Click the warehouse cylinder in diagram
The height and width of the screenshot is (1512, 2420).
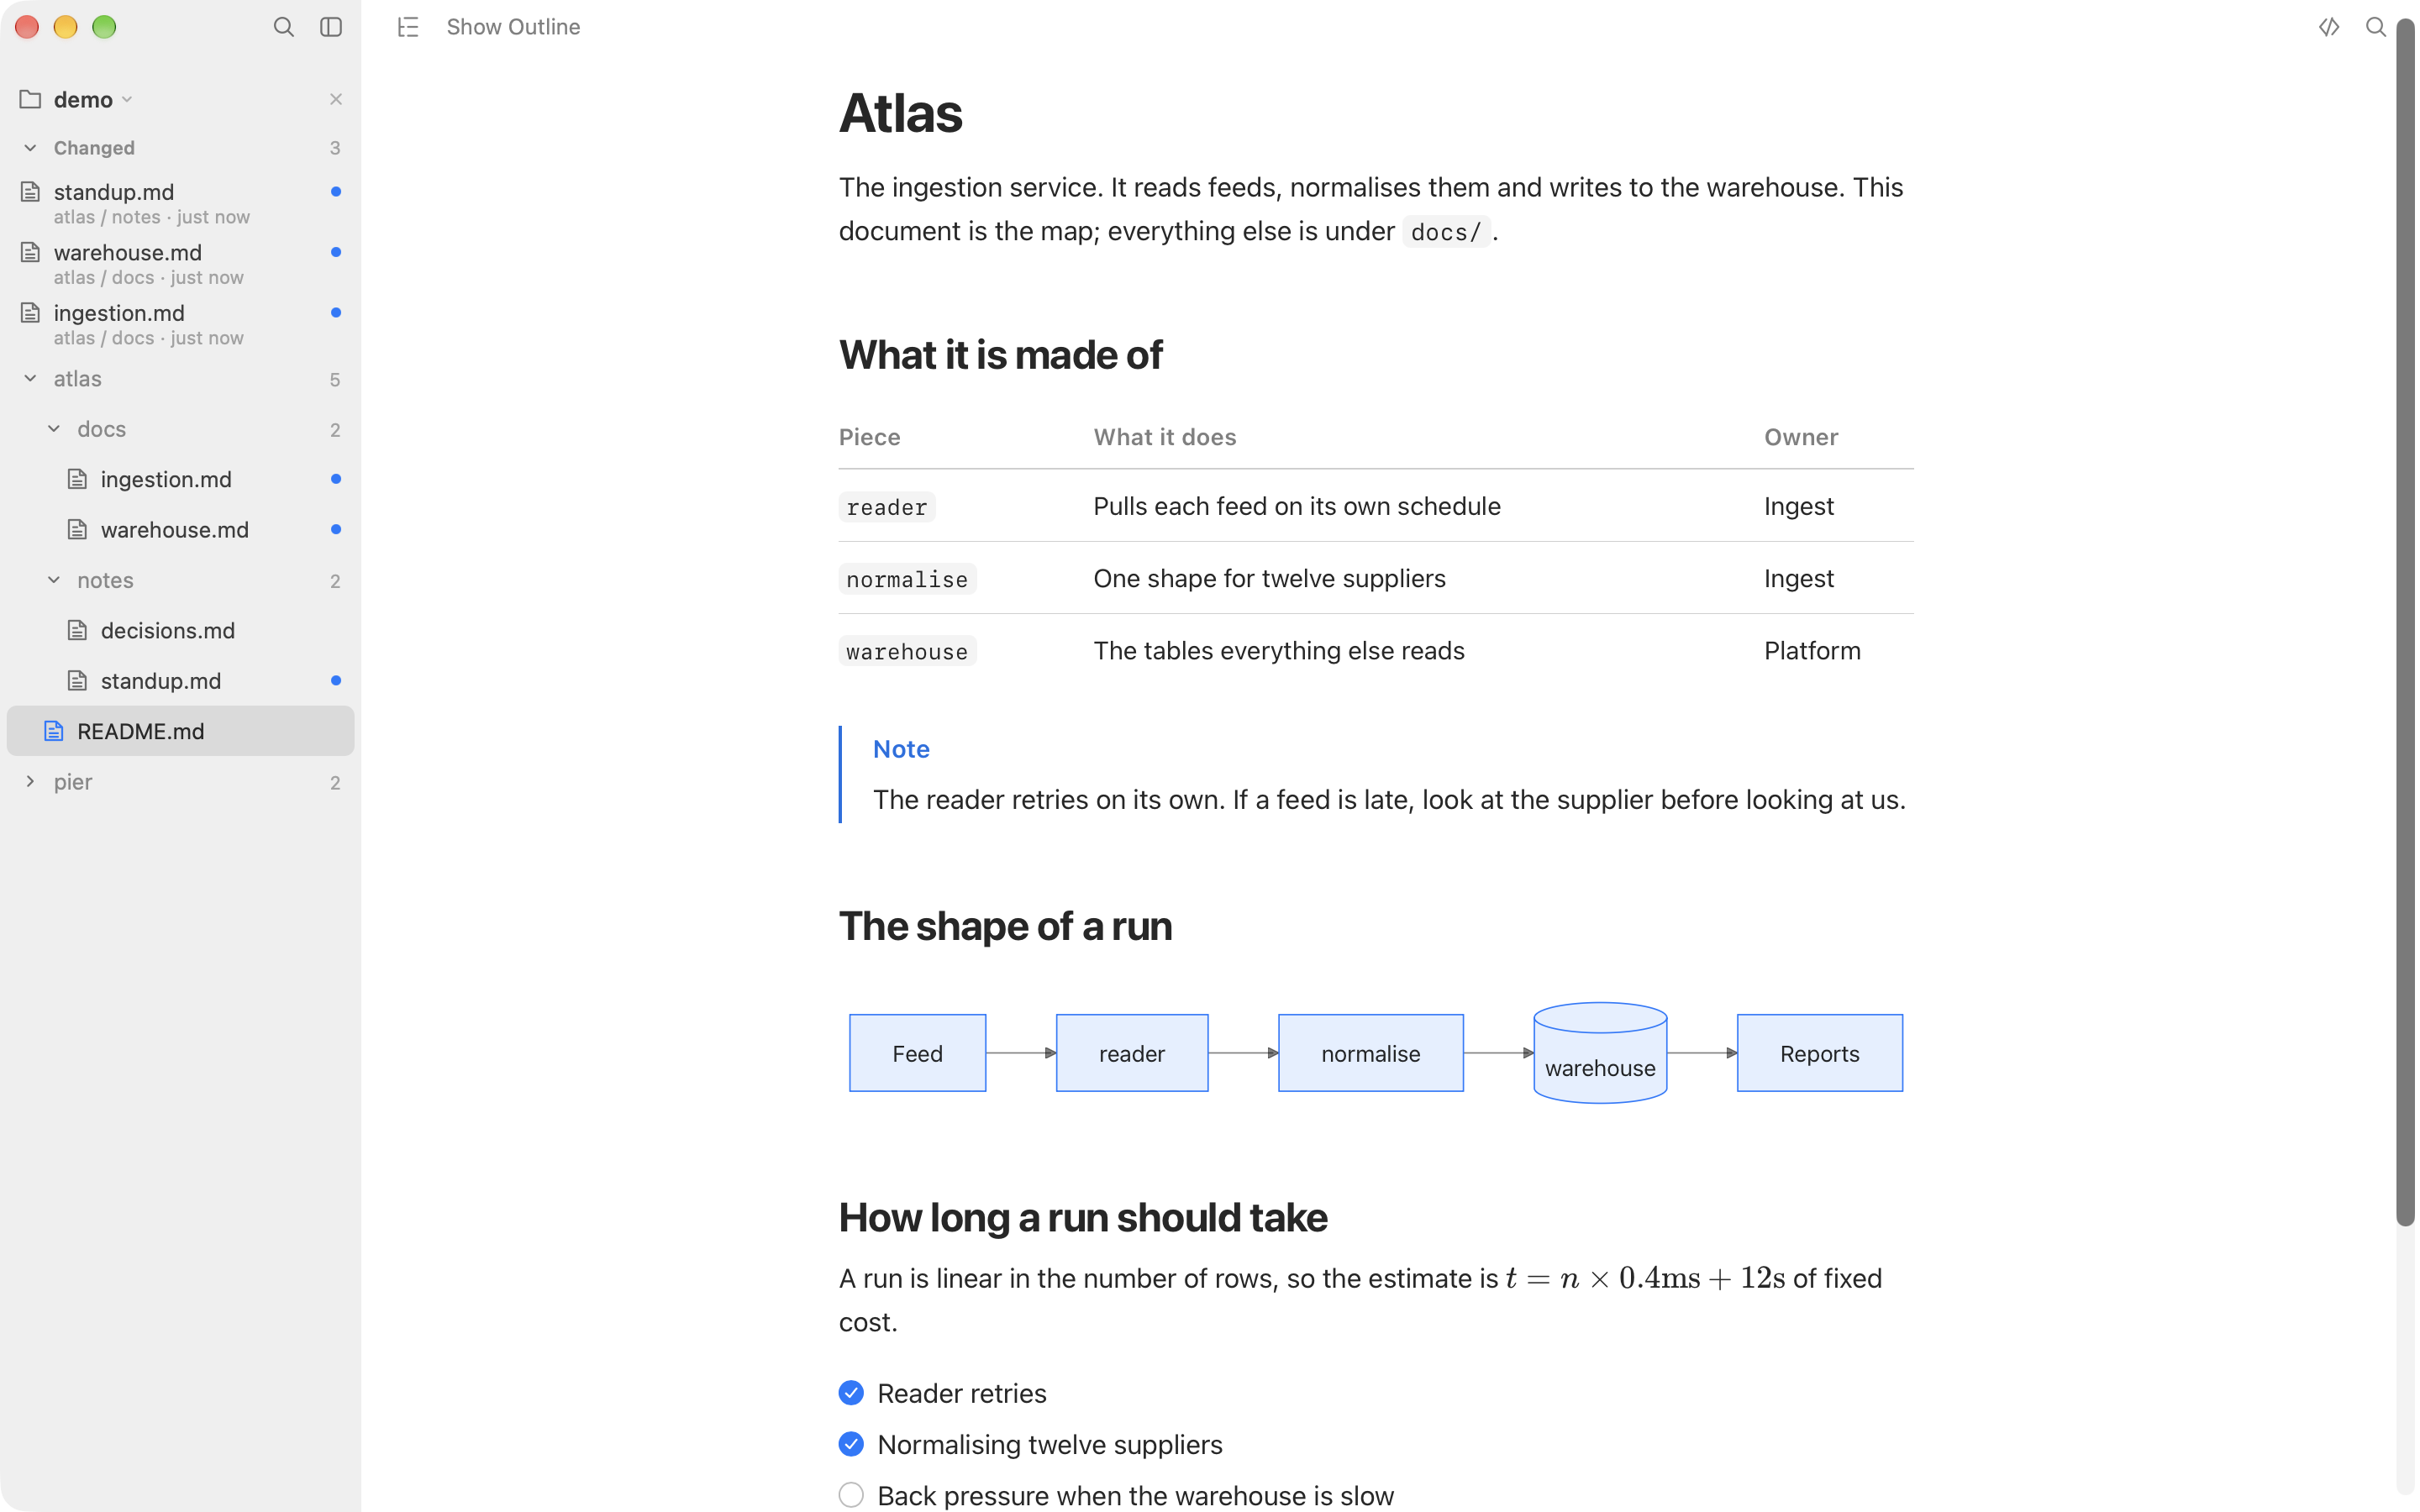coord(1600,1053)
